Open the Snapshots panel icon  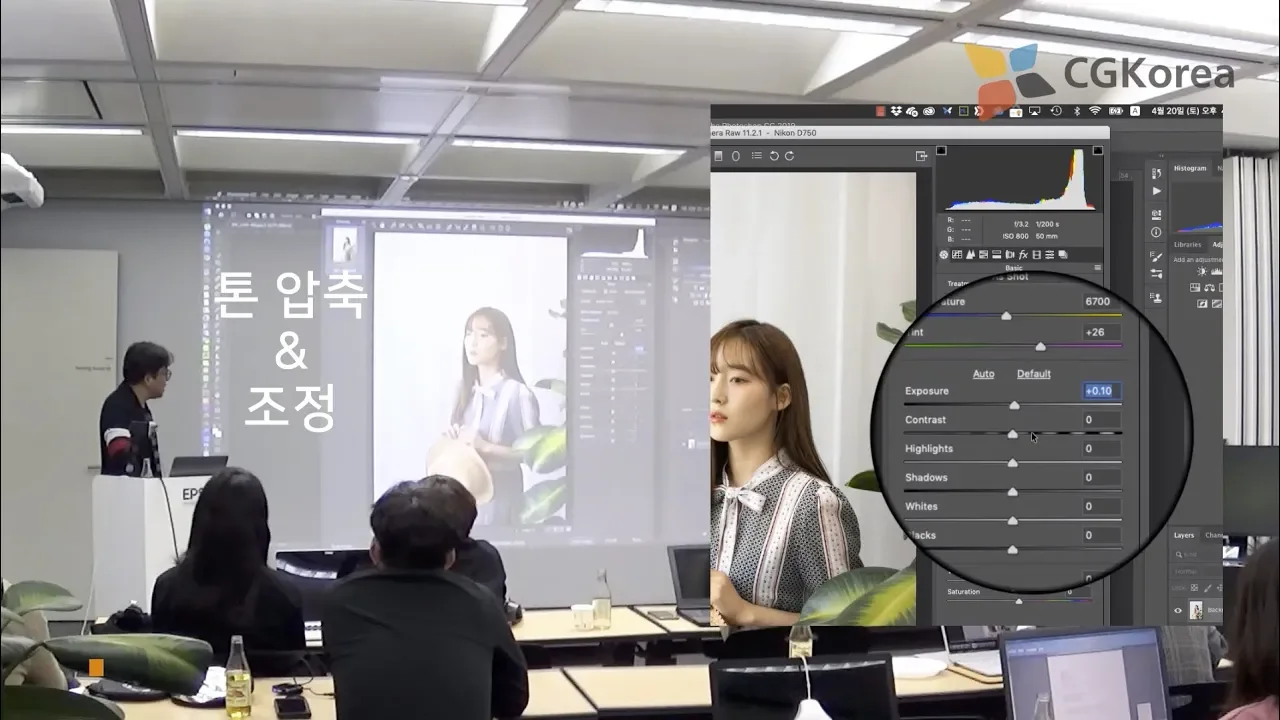1062,255
